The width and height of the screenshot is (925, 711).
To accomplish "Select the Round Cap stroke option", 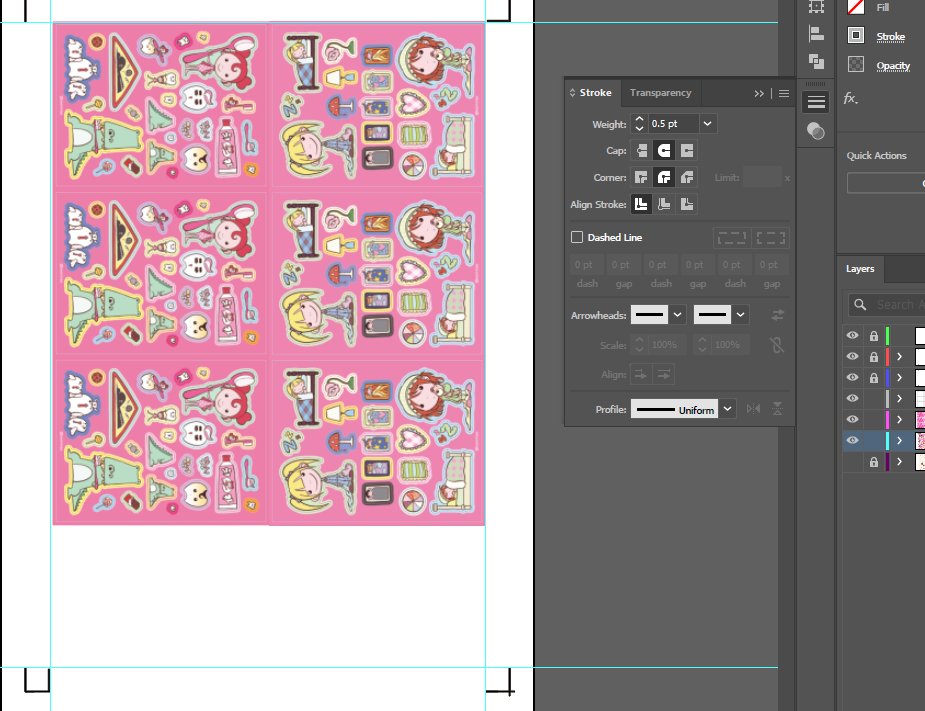I will pos(664,150).
